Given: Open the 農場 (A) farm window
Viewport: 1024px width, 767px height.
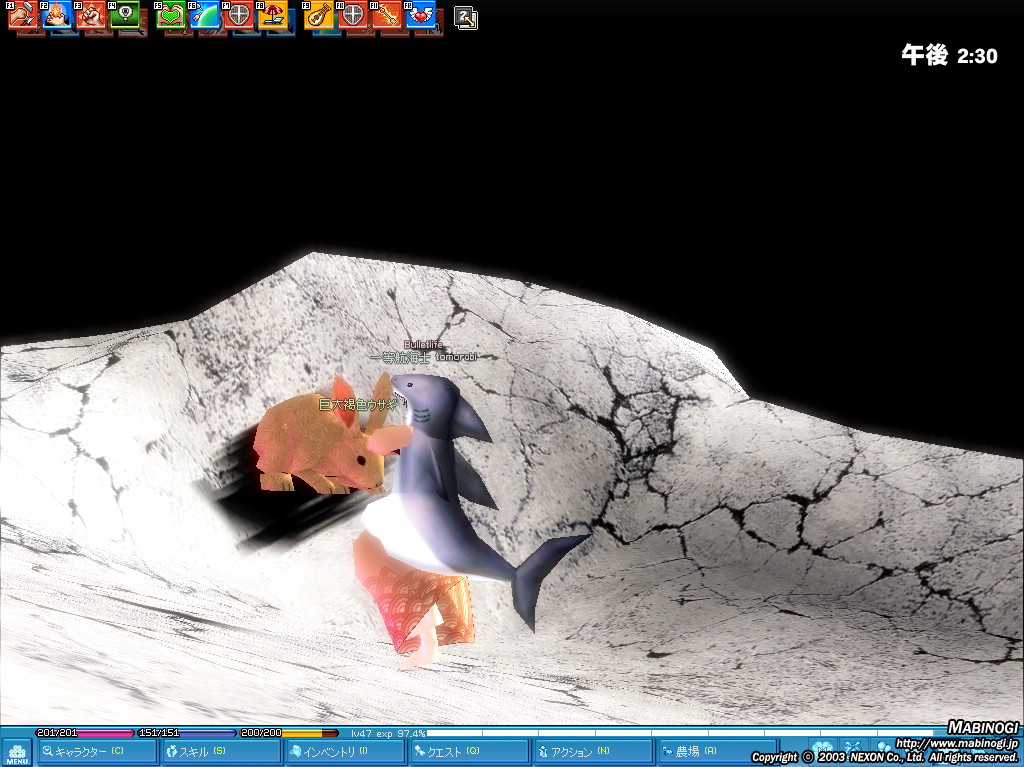Looking at the screenshot, I should (716, 752).
